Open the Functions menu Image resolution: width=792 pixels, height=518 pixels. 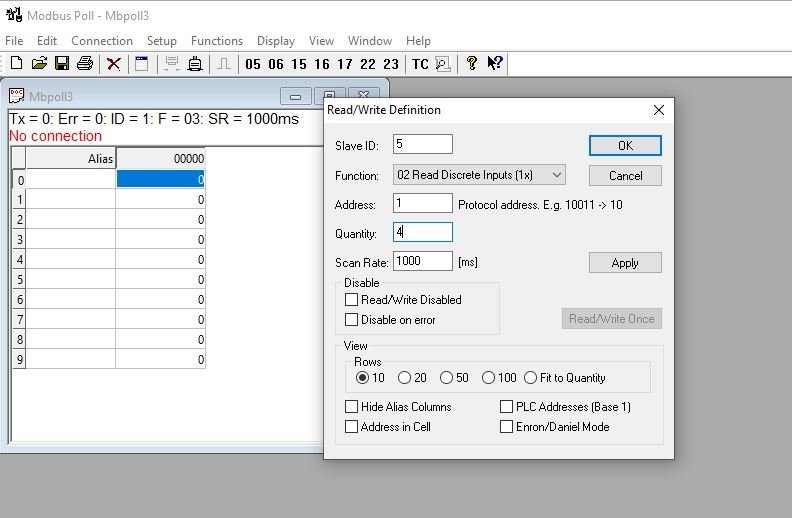tap(217, 41)
